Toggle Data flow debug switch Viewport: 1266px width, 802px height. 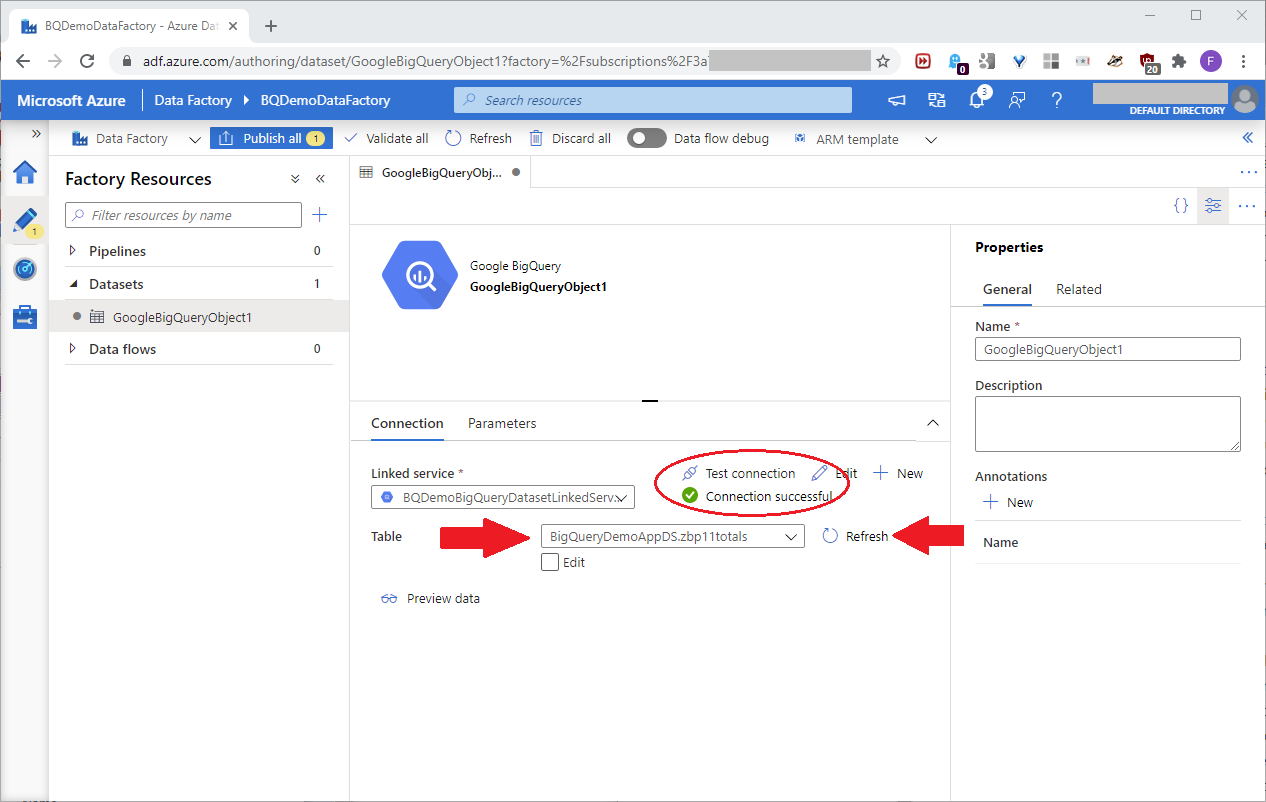[647, 138]
